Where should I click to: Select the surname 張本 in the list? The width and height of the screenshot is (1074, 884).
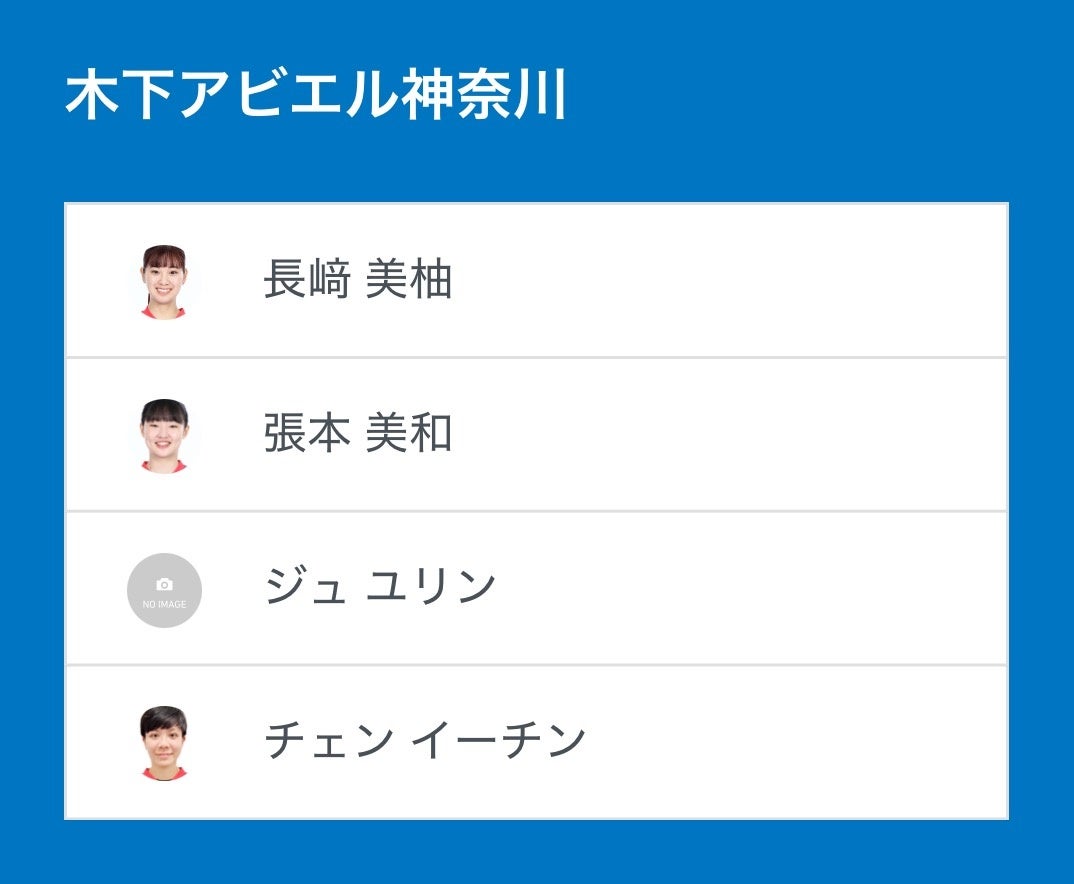(307, 434)
